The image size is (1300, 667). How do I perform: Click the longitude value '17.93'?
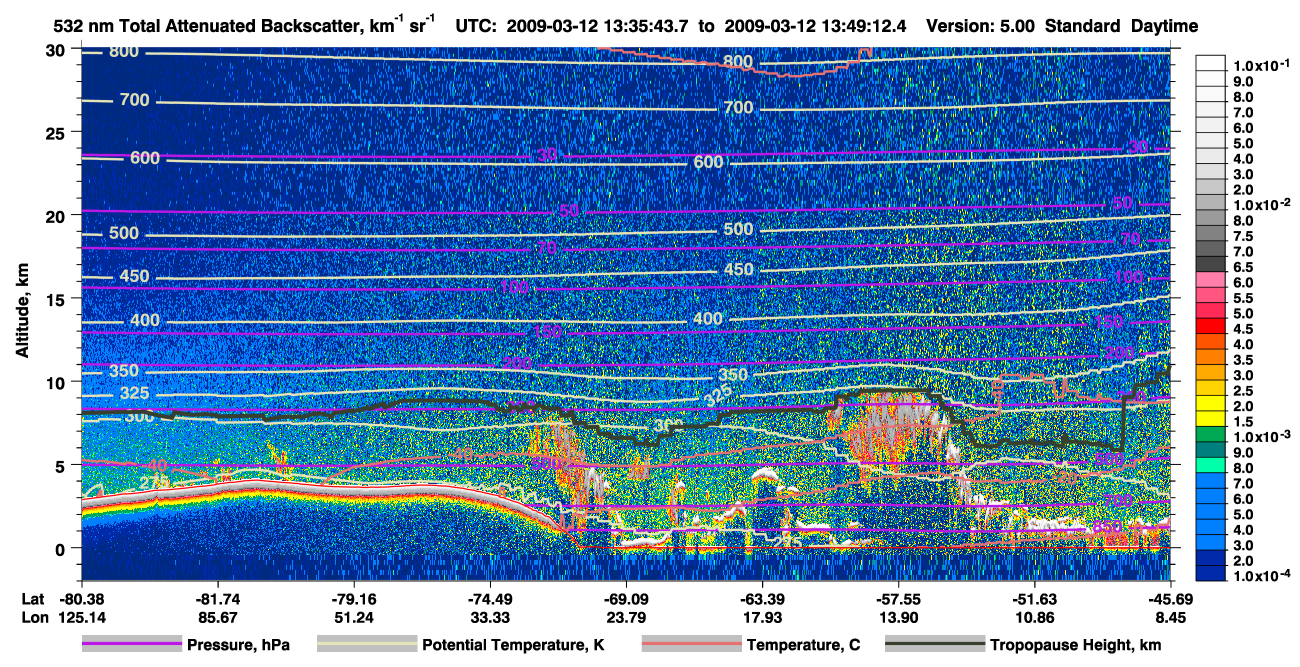click(762, 617)
